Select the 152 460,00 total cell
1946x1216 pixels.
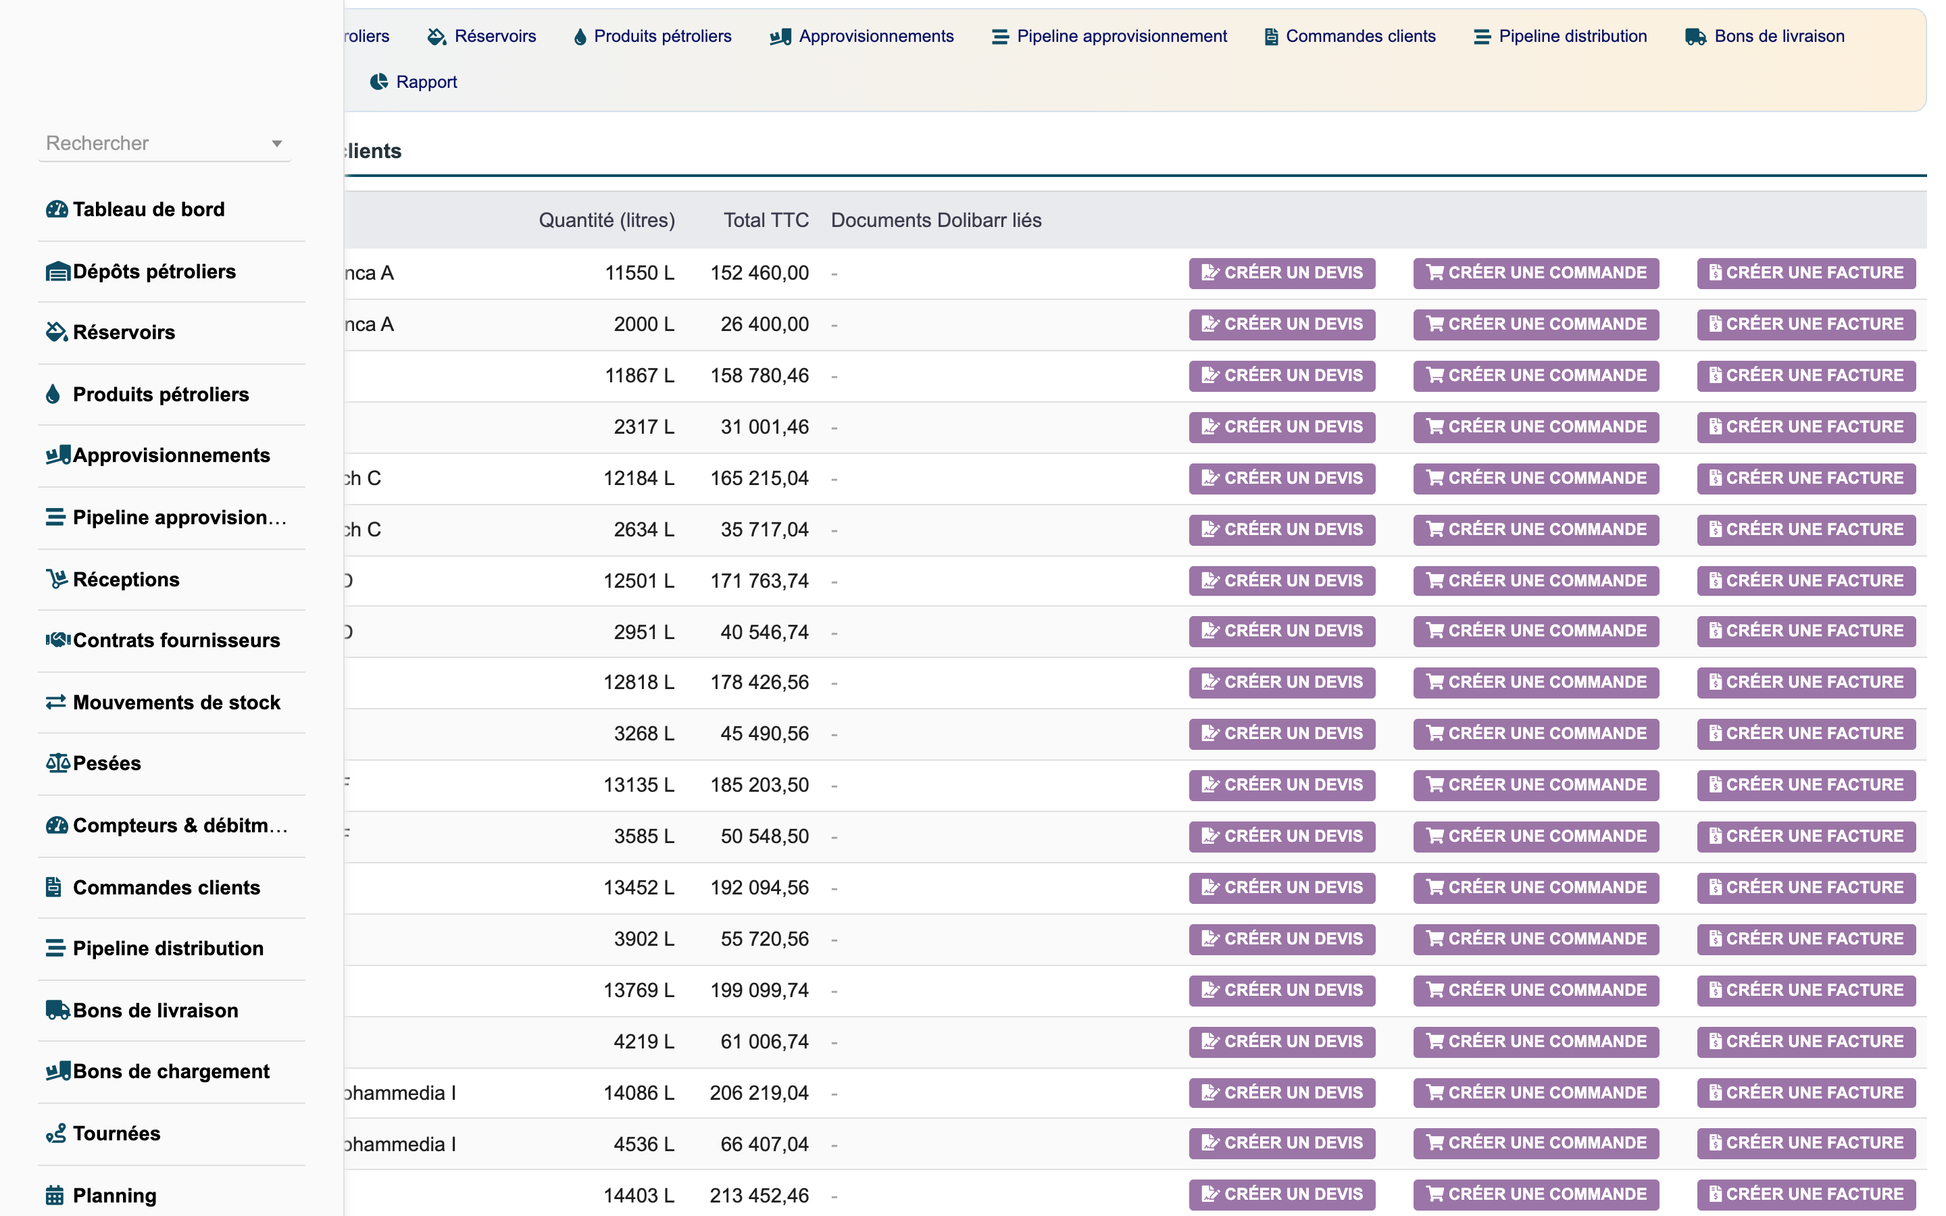tap(760, 273)
